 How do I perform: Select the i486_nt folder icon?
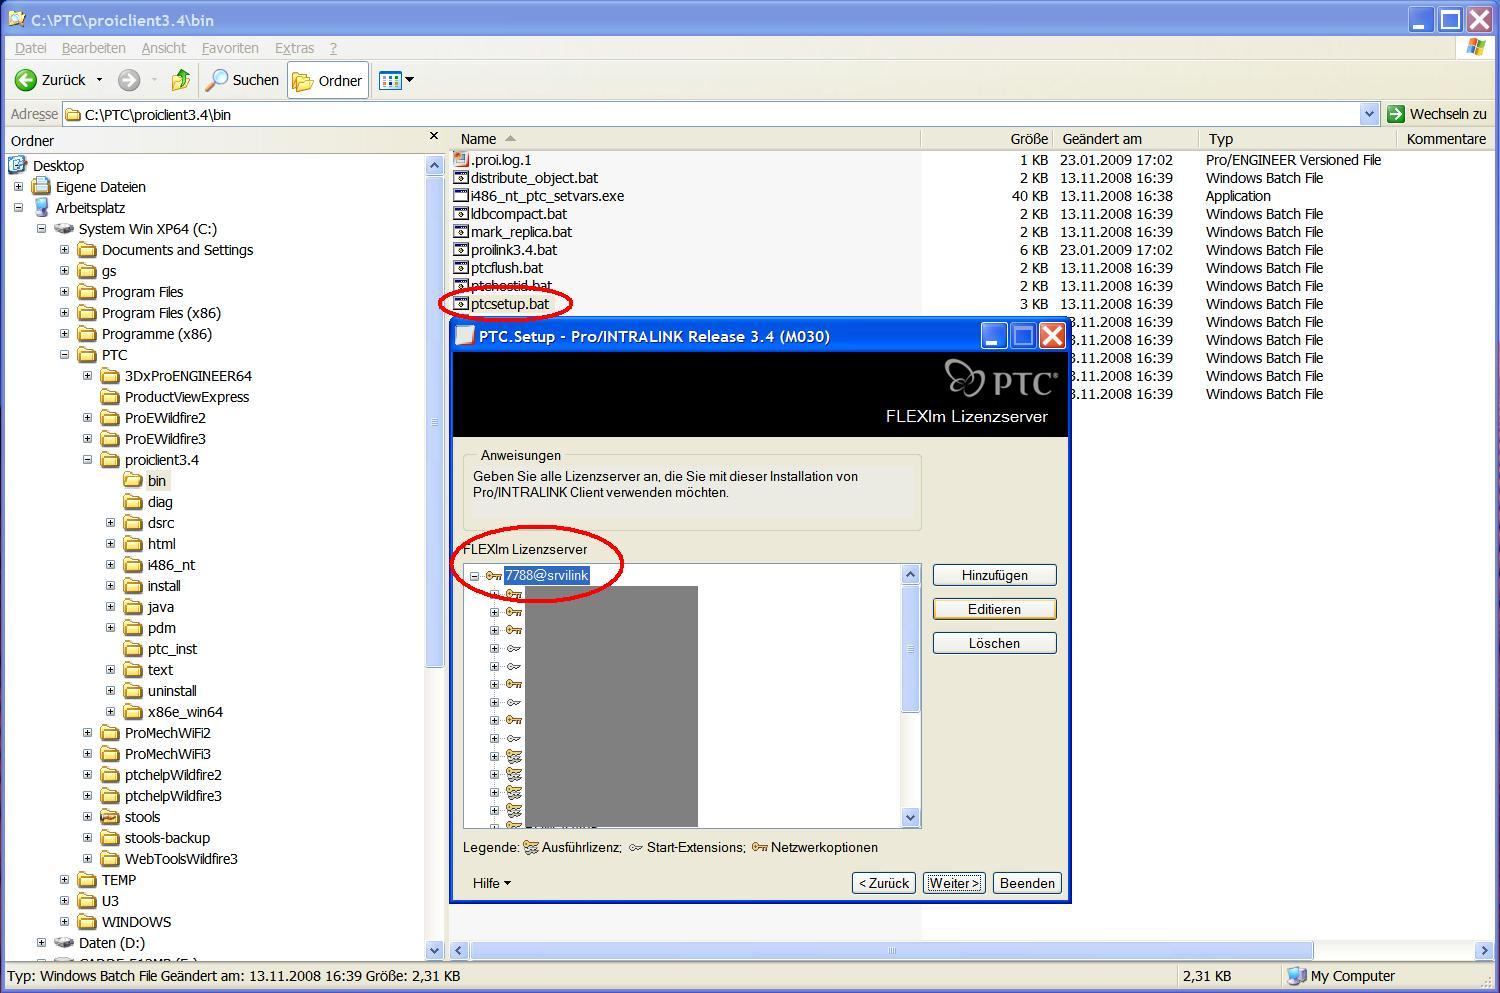pos(133,565)
